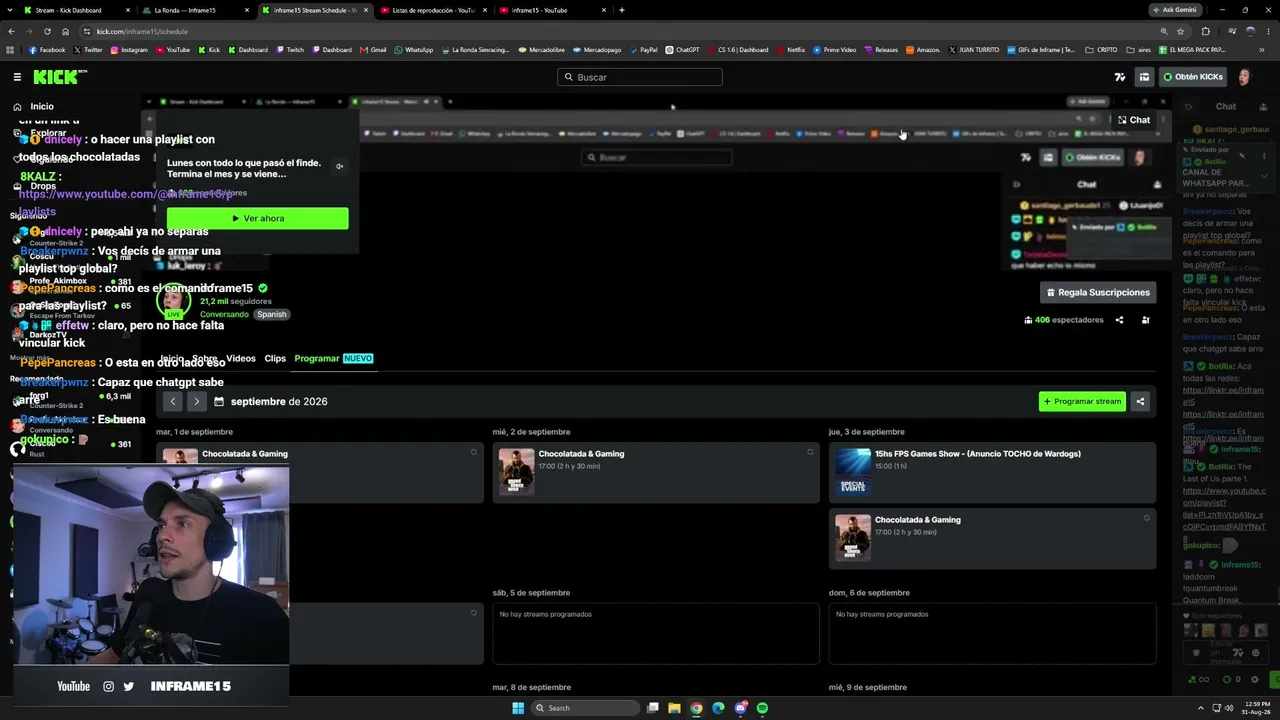Click the Programar stream button
This screenshot has width=1280, height=720.
[x=1082, y=401]
